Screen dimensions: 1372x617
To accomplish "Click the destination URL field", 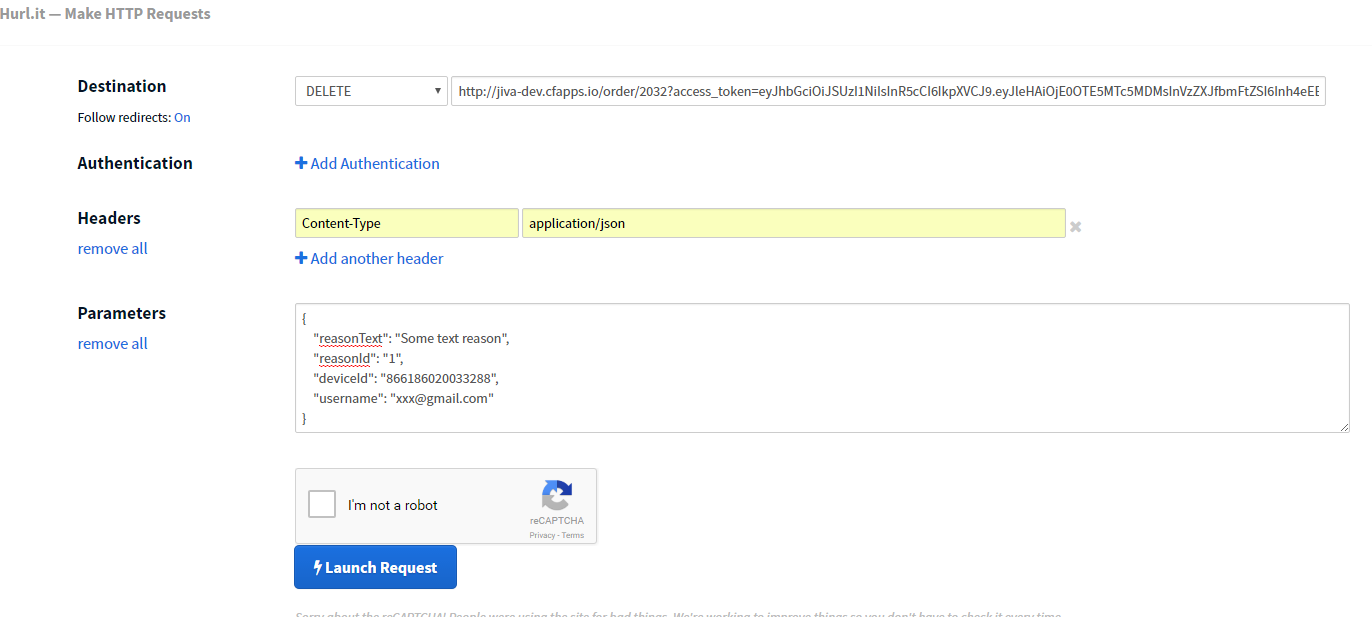I will [888, 91].
